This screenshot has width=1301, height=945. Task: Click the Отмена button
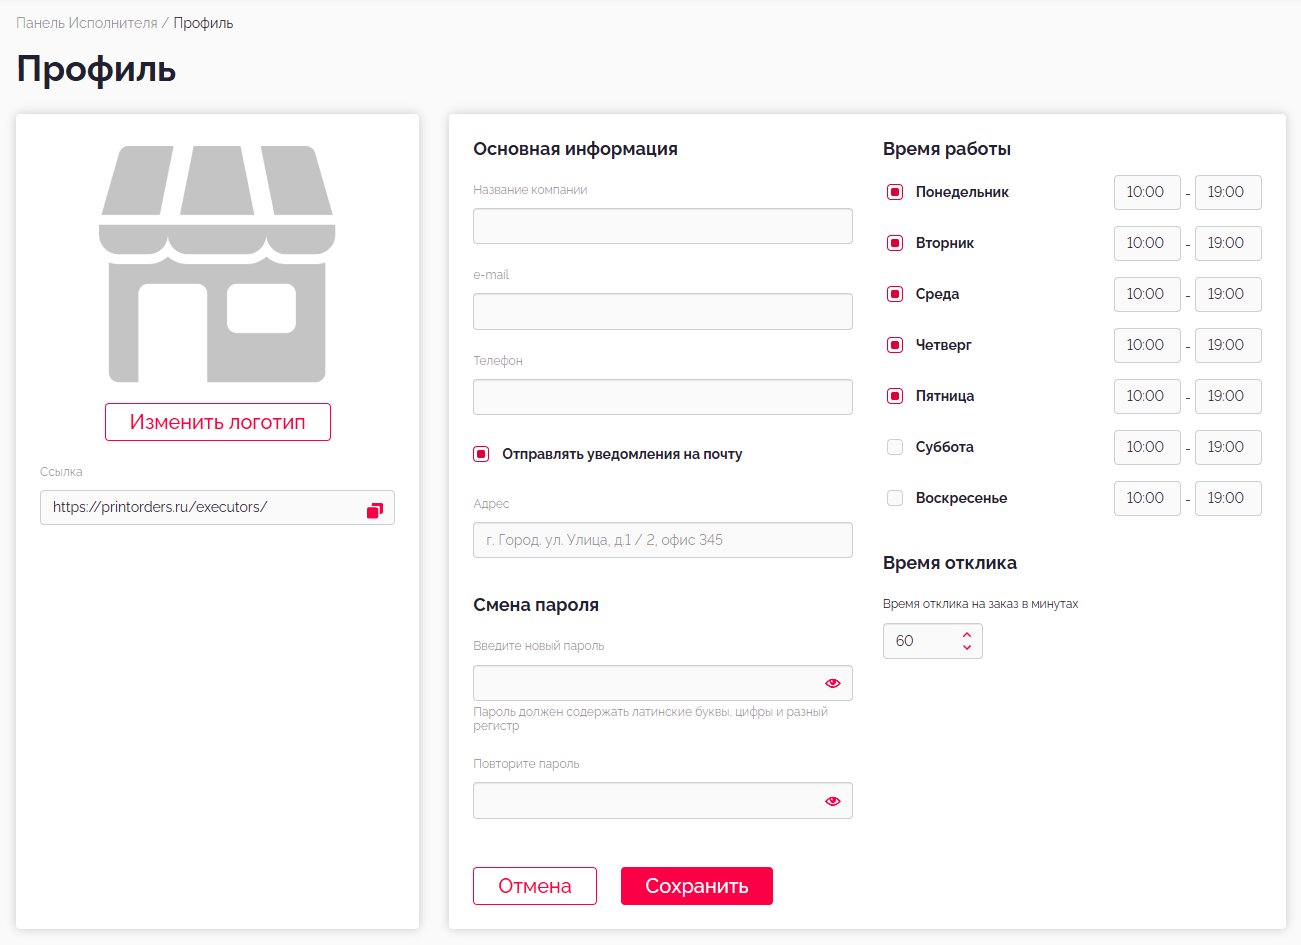(535, 886)
